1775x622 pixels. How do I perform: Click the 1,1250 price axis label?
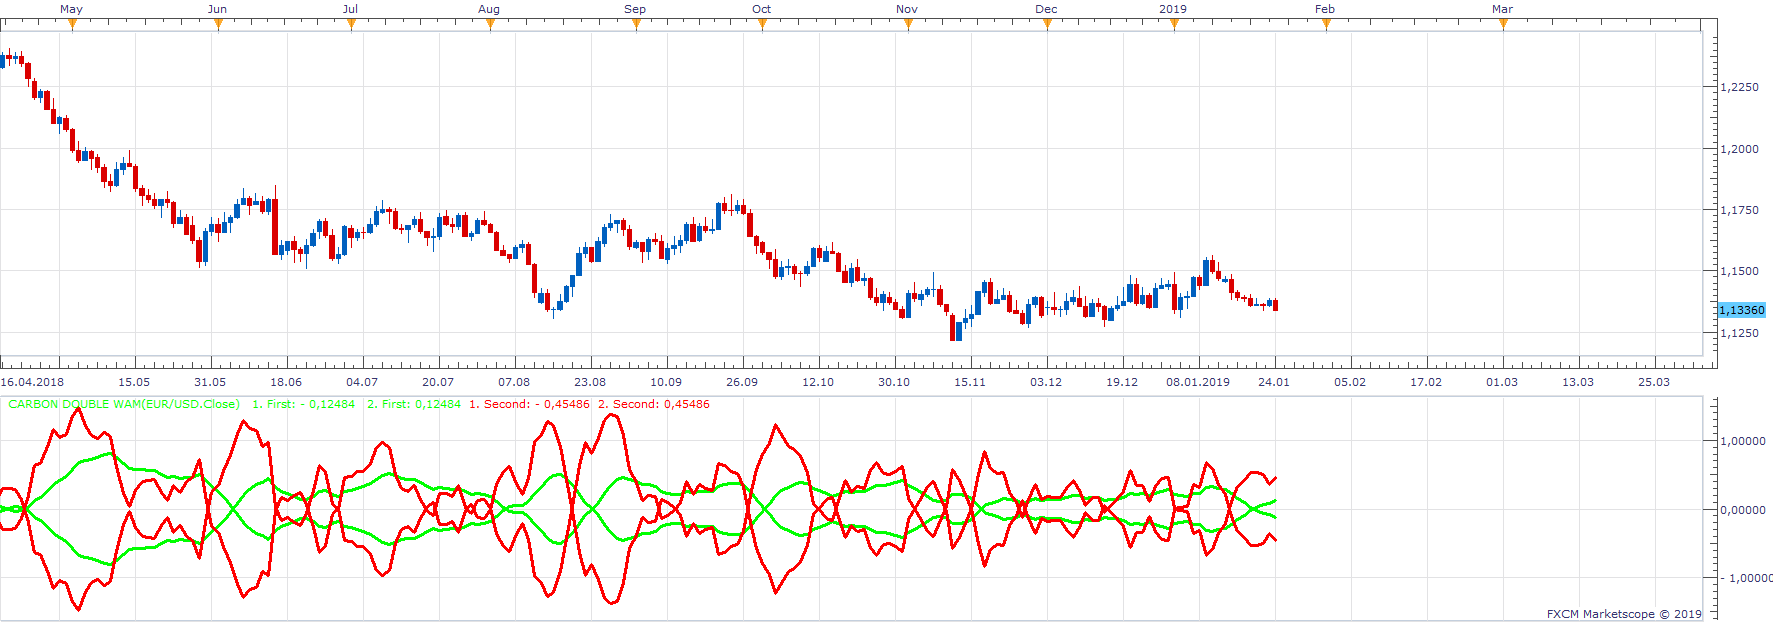[x=1739, y=333]
